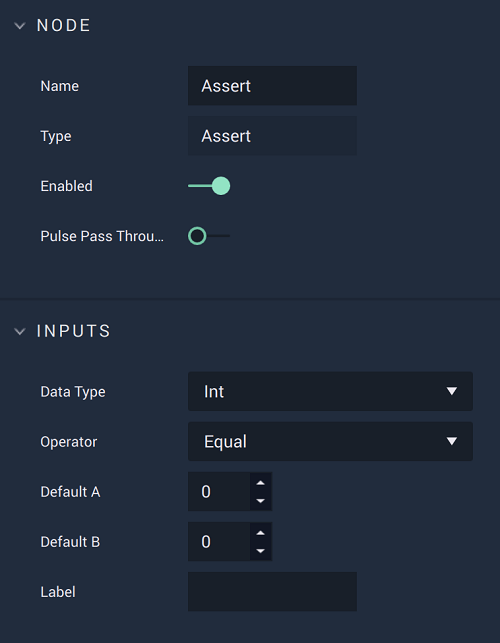Image resolution: width=500 pixels, height=643 pixels.
Task: Open the Operator dropdown showing Equal
Action: point(330,441)
